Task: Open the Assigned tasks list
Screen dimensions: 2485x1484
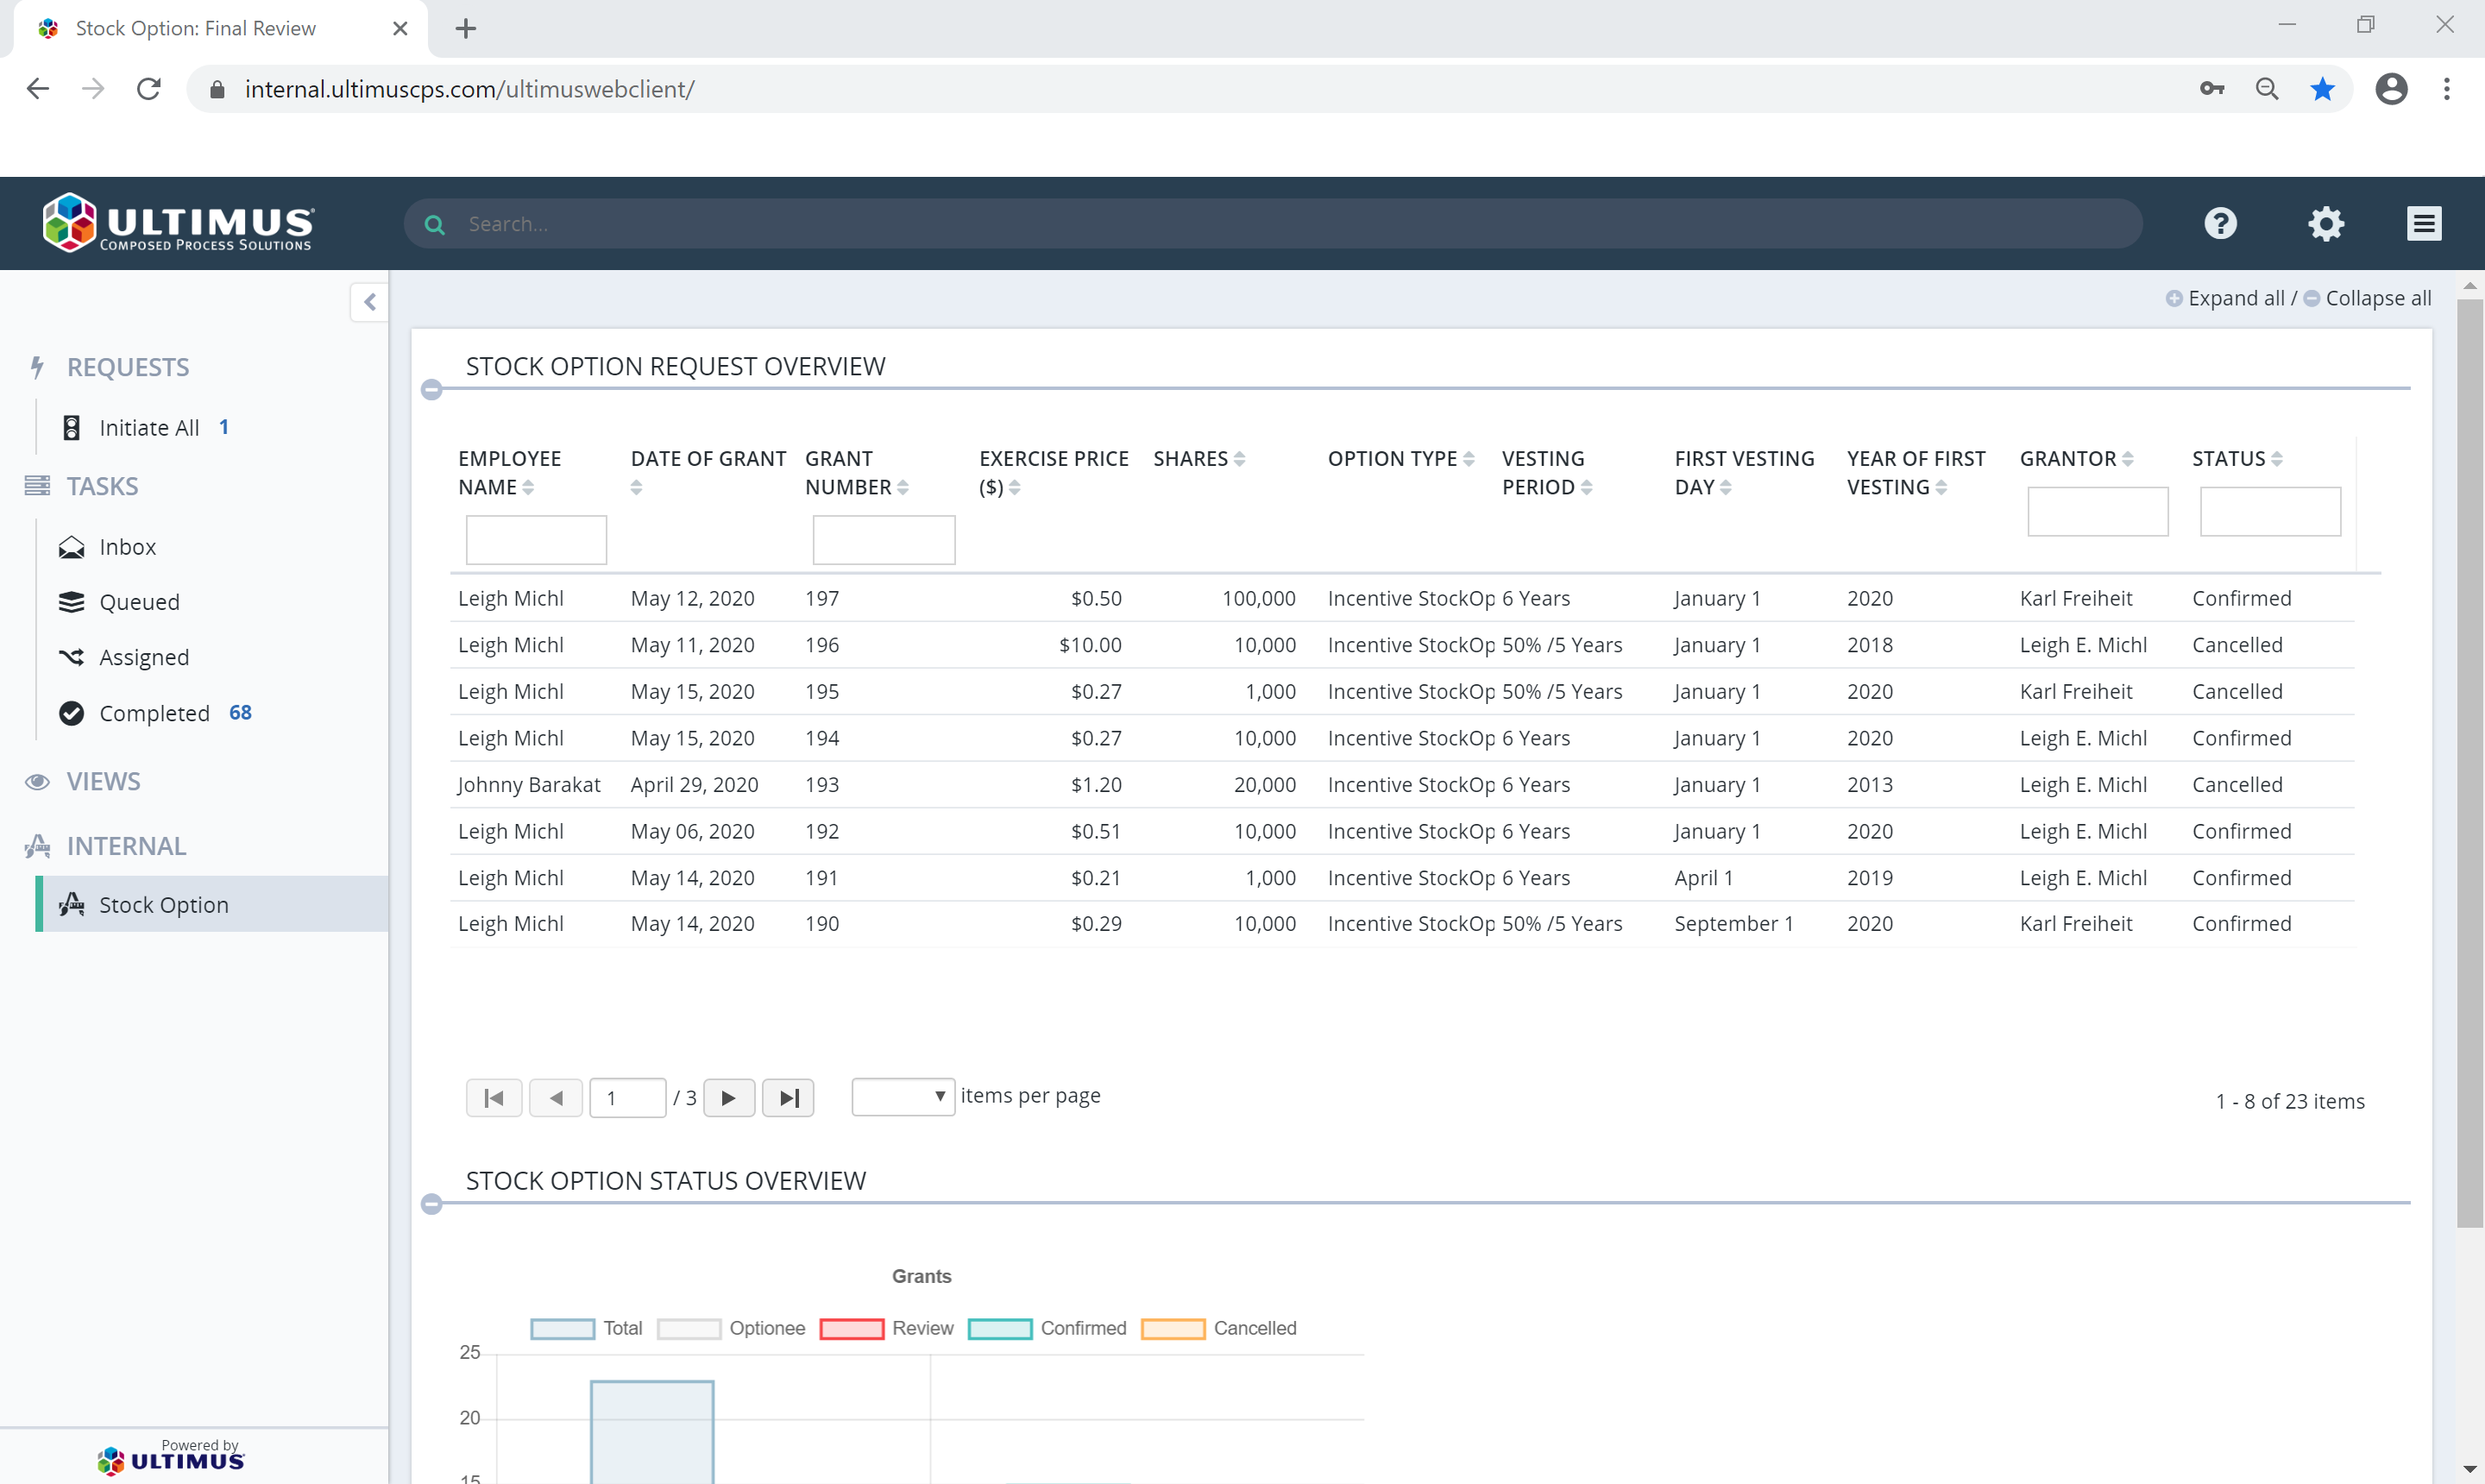Action: pos(143,657)
